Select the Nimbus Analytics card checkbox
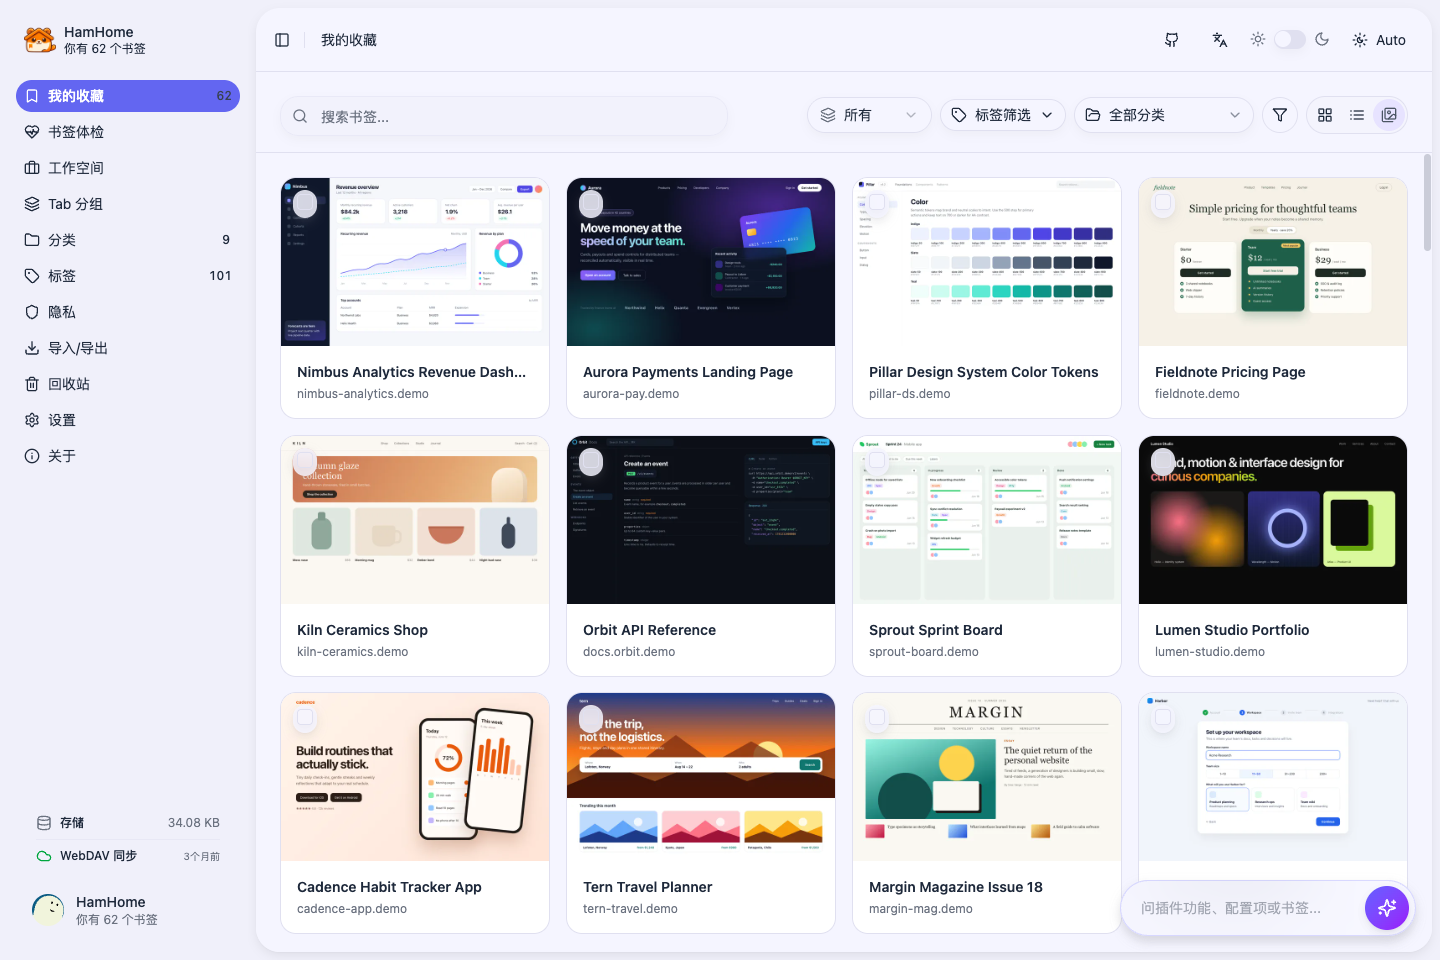 [x=305, y=204]
